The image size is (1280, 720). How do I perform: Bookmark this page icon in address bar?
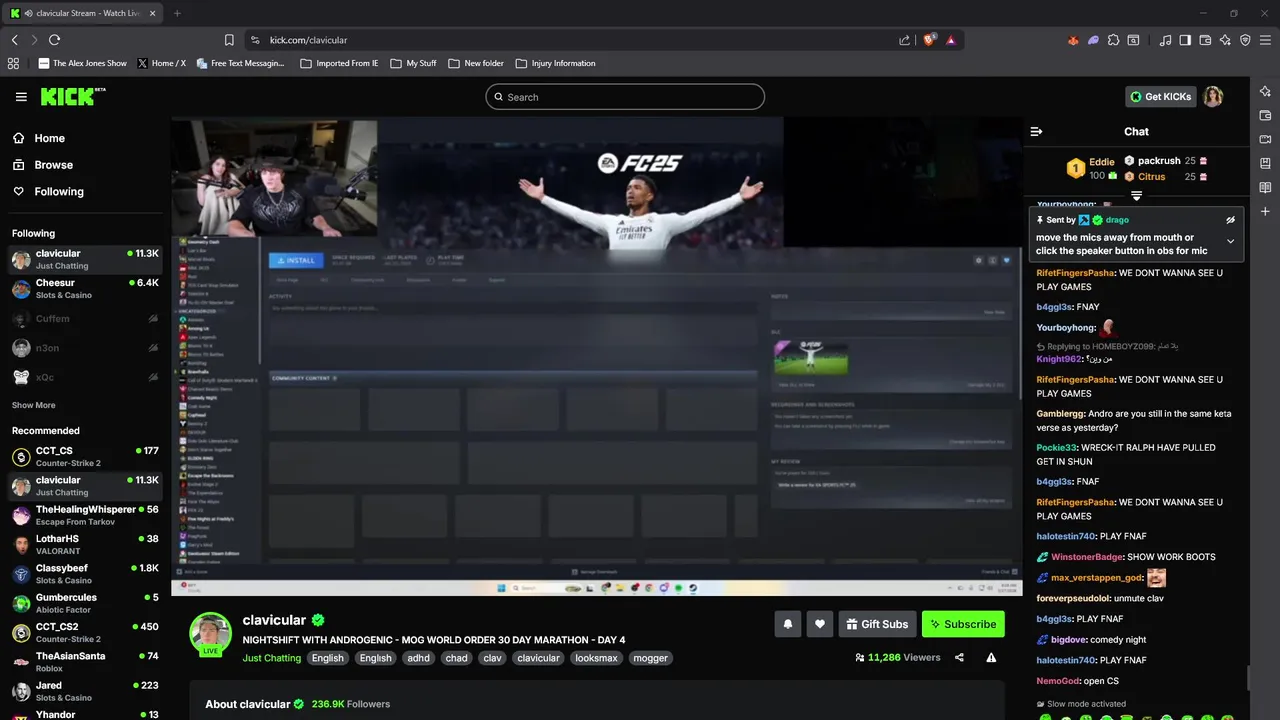pos(229,40)
